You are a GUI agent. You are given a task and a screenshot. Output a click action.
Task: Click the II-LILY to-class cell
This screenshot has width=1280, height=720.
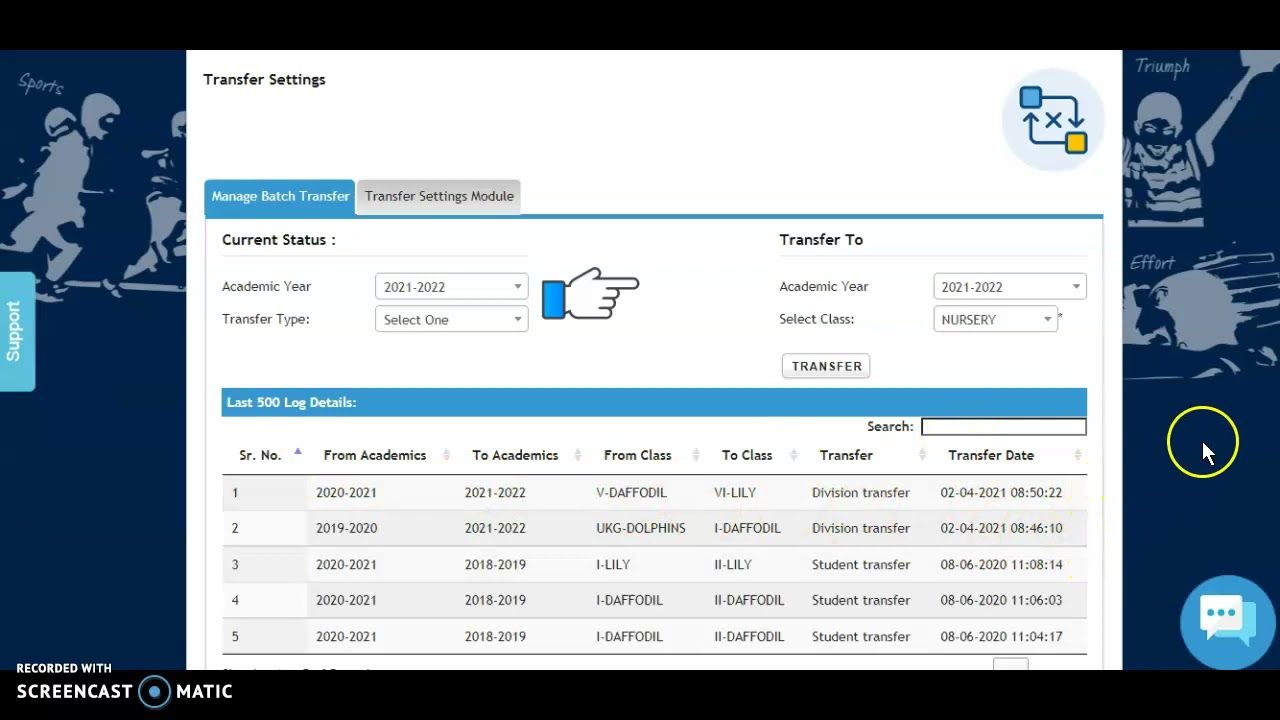(733, 565)
